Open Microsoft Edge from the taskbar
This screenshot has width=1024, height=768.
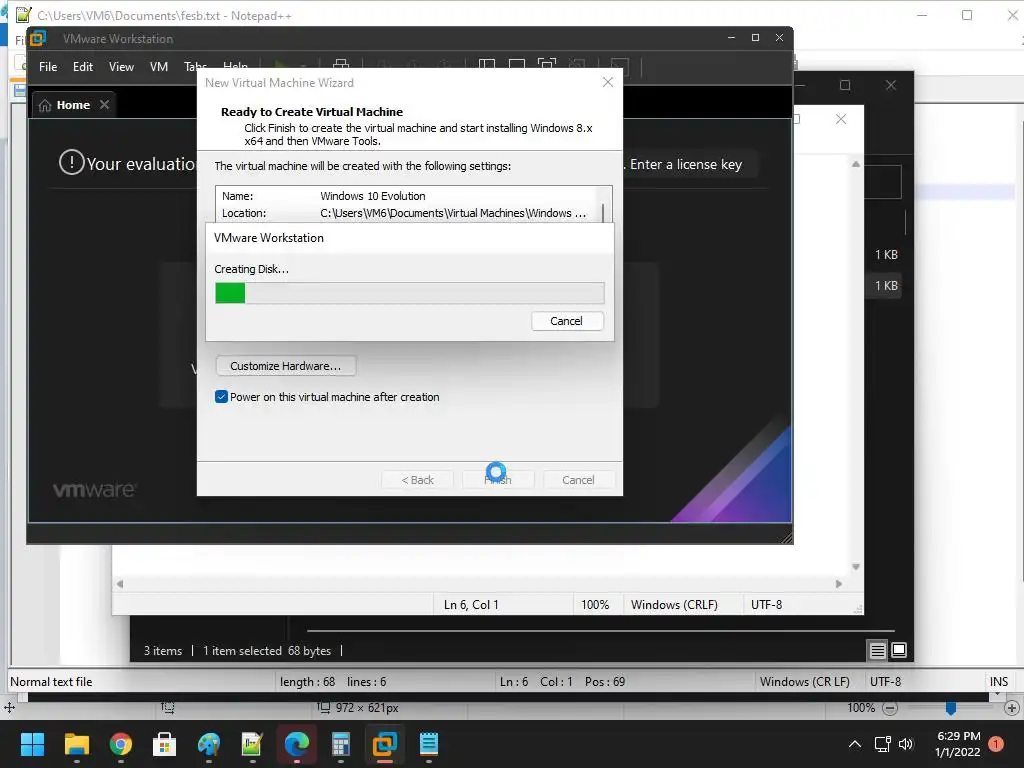[x=296, y=744]
